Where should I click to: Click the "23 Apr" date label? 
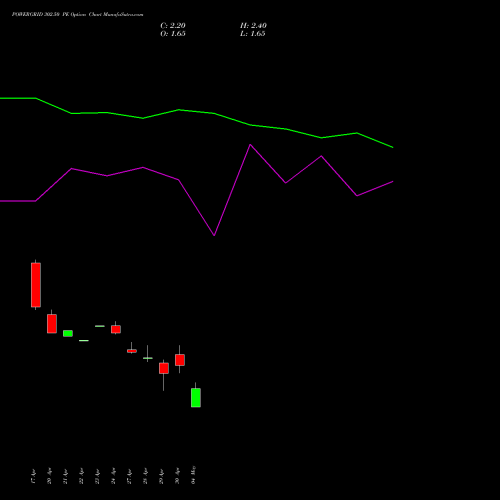click(x=97, y=476)
